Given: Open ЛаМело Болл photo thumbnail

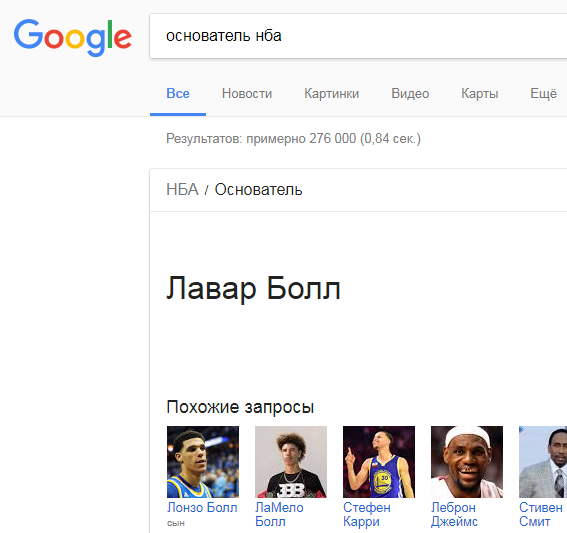Looking at the screenshot, I should tap(291, 462).
